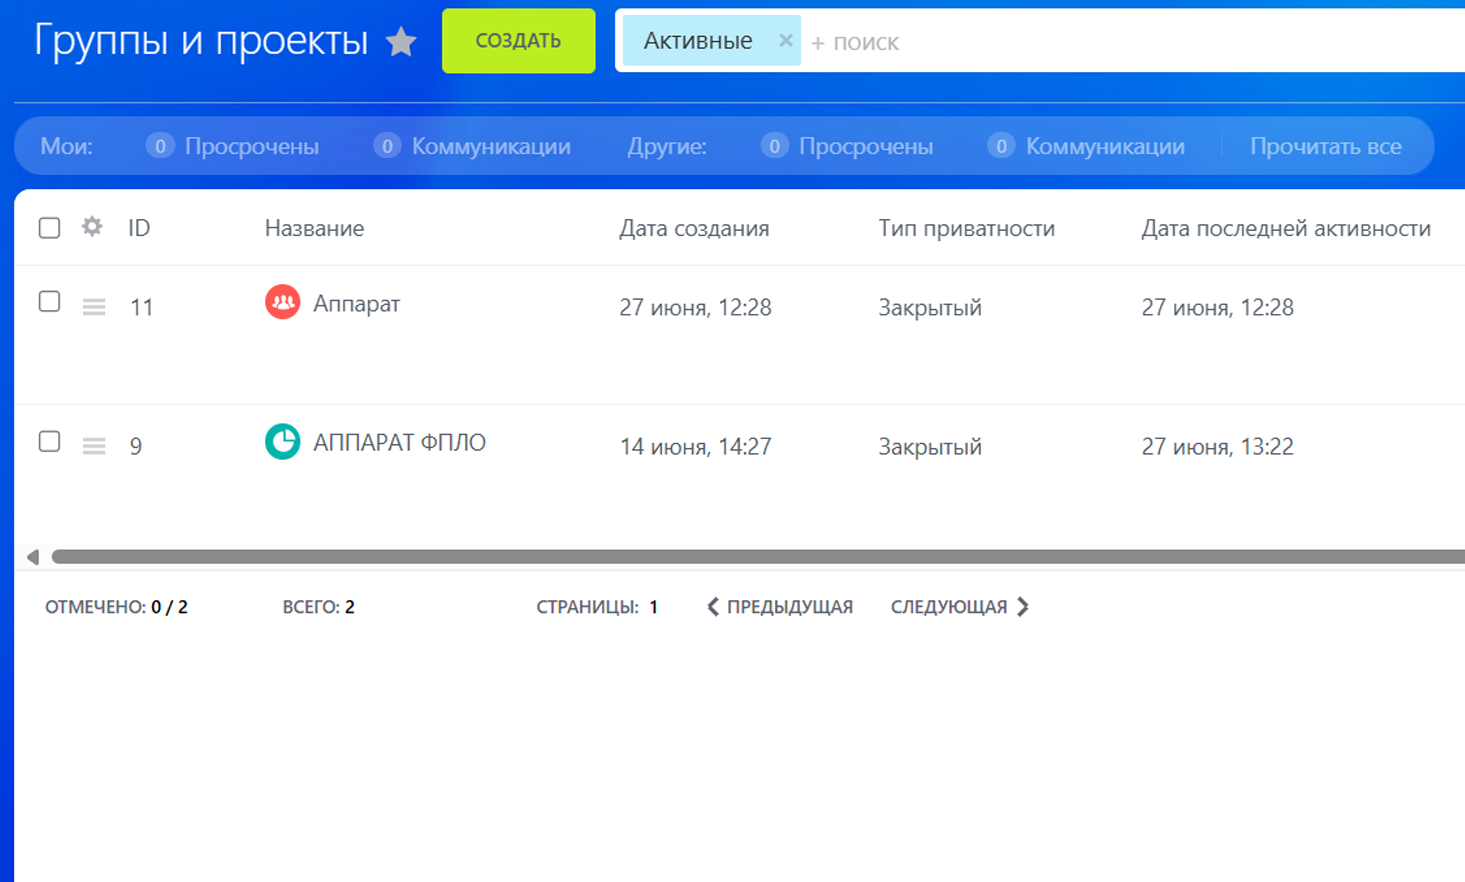Click the red Аппарат group avatar
The image size is (1465, 882).
(282, 302)
